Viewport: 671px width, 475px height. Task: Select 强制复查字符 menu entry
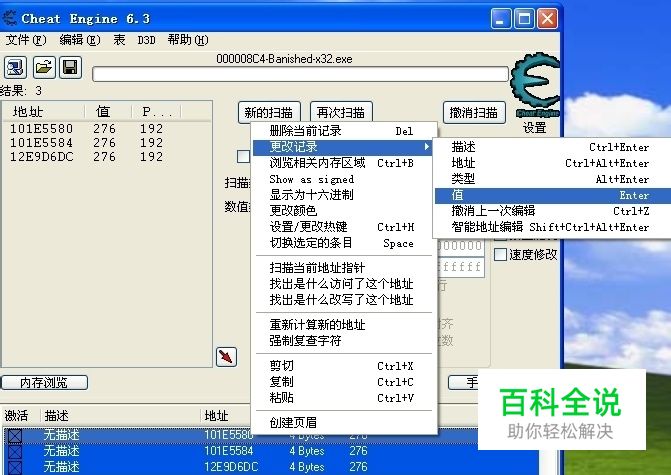tap(344, 341)
